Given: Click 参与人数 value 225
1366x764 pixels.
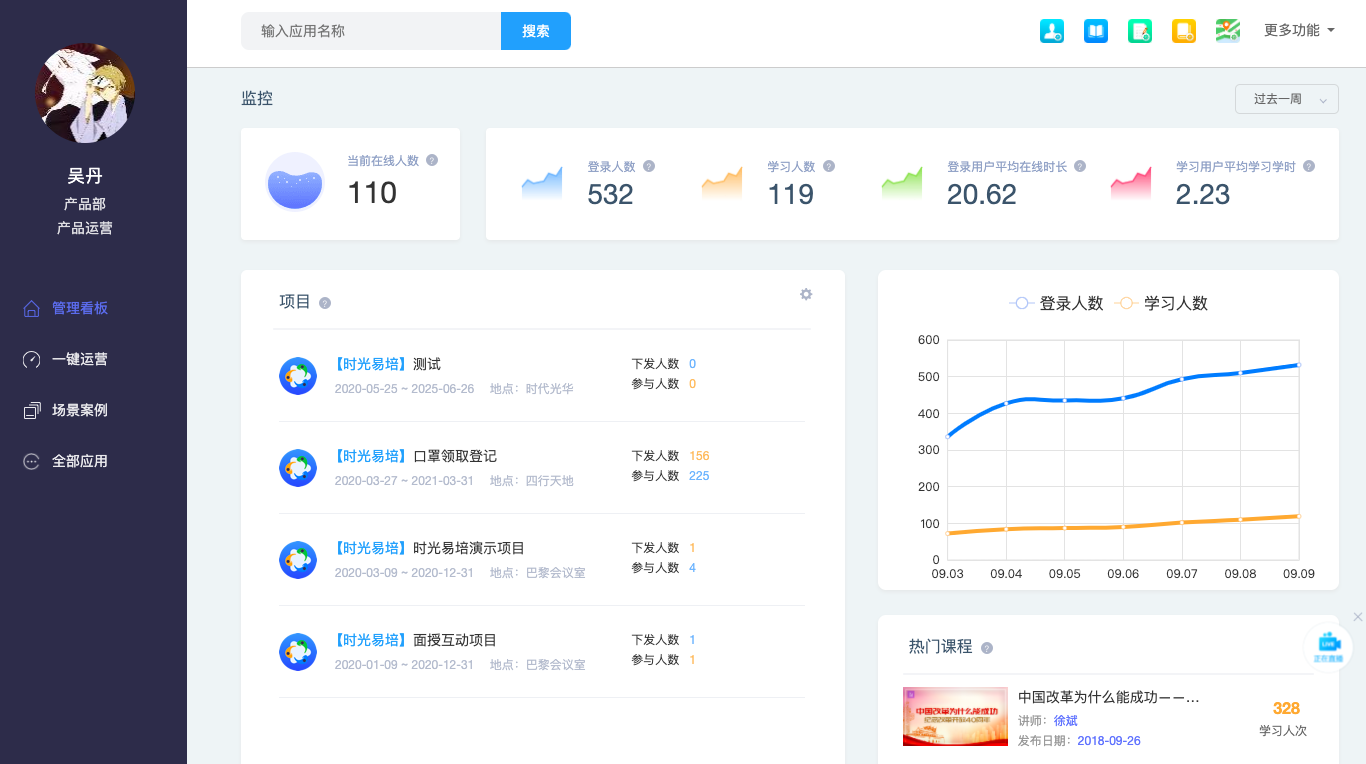Looking at the screenshot, I should (x=699, y=476).
